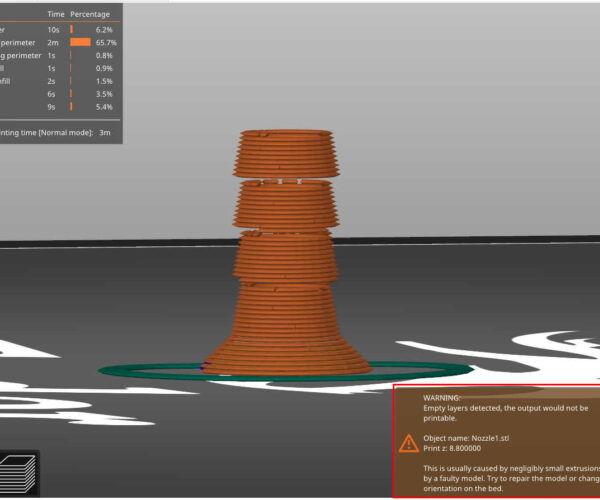The width and height of the screenshot is (600, 500).
Task: Click the long orange bar for 65.7%
Action: point(81,43)
